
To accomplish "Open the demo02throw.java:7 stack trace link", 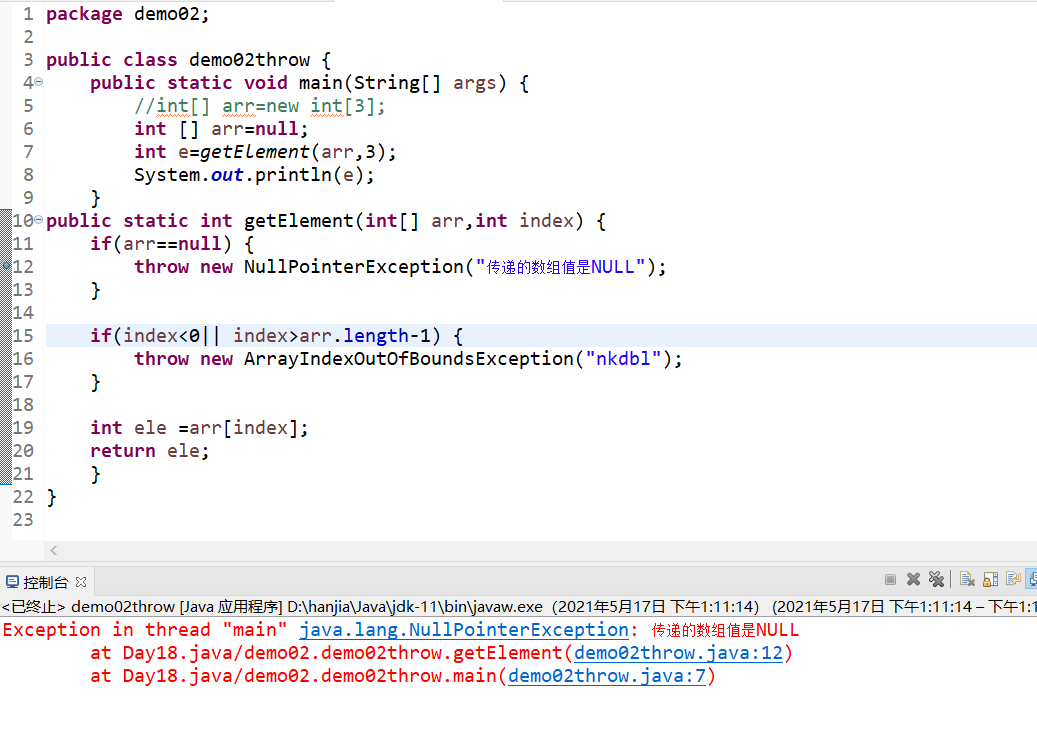I will tap(606, 676).
